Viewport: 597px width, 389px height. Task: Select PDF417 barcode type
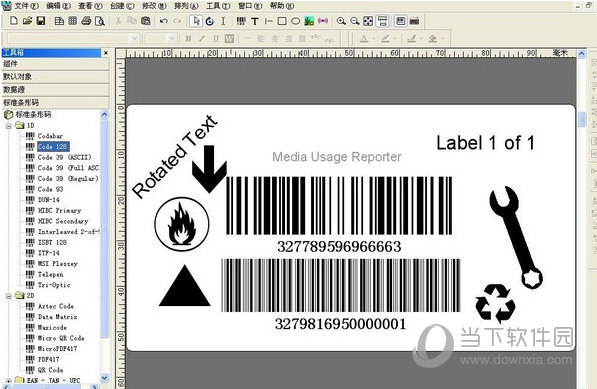(49, 359)
